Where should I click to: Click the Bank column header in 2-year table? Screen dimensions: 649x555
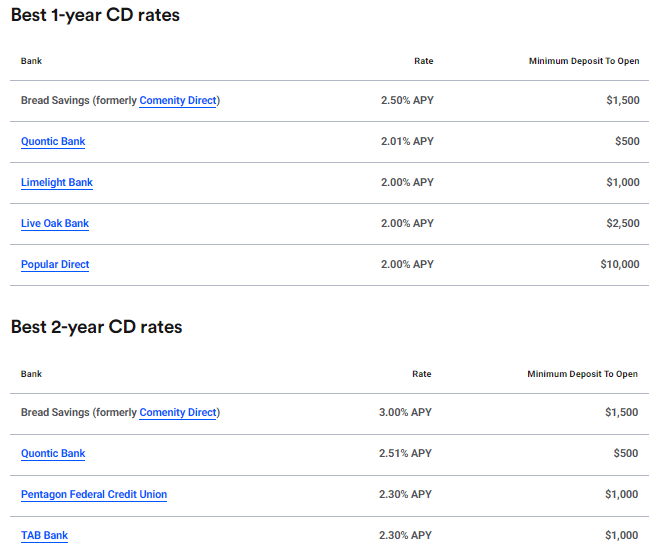31,374
